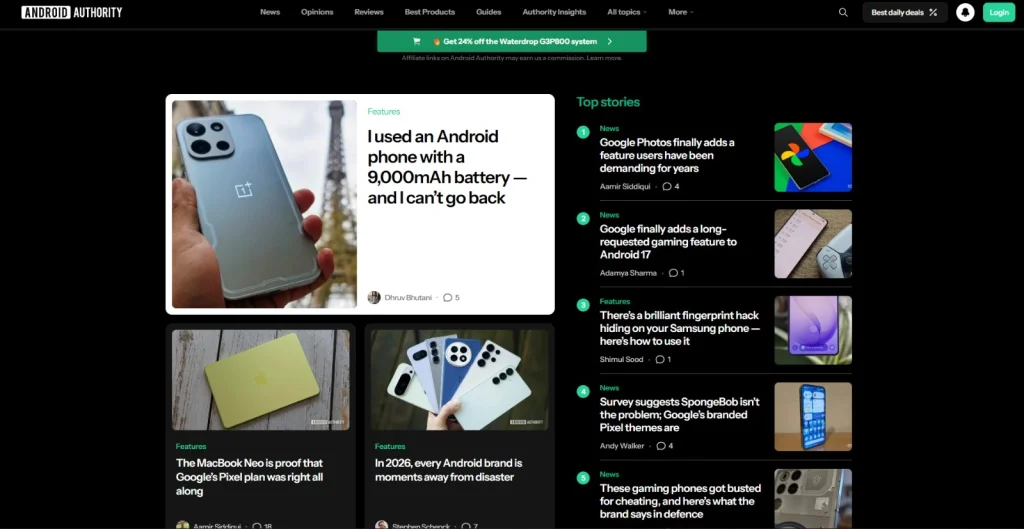Click Android 17 gaming controller thumbnail
Screen dimensions: 1024x529
click(813, 244)
